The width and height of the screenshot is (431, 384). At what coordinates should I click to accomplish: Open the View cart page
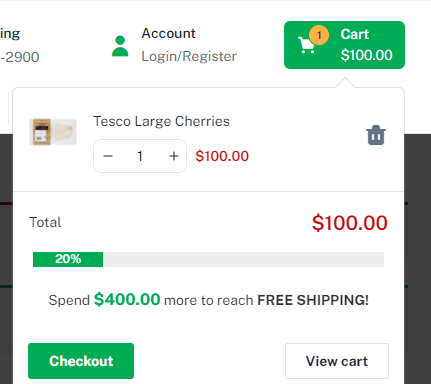point(337,361)
